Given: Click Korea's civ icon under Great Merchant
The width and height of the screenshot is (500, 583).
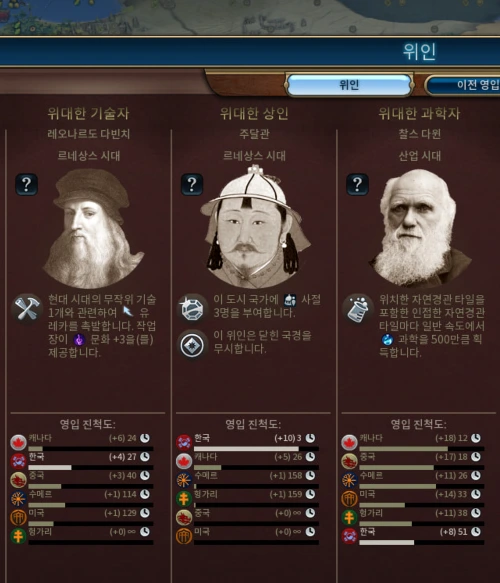Looking at the screenshot, I should 184,442.
